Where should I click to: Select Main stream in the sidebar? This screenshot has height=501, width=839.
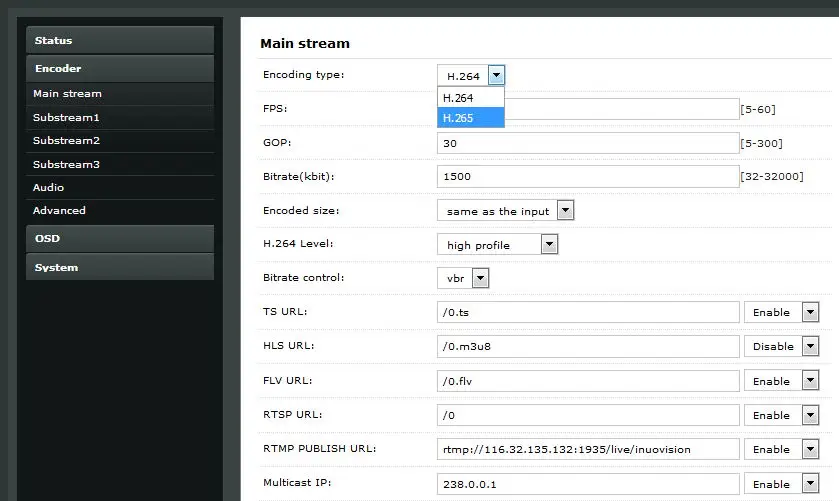tap(120, 94)
